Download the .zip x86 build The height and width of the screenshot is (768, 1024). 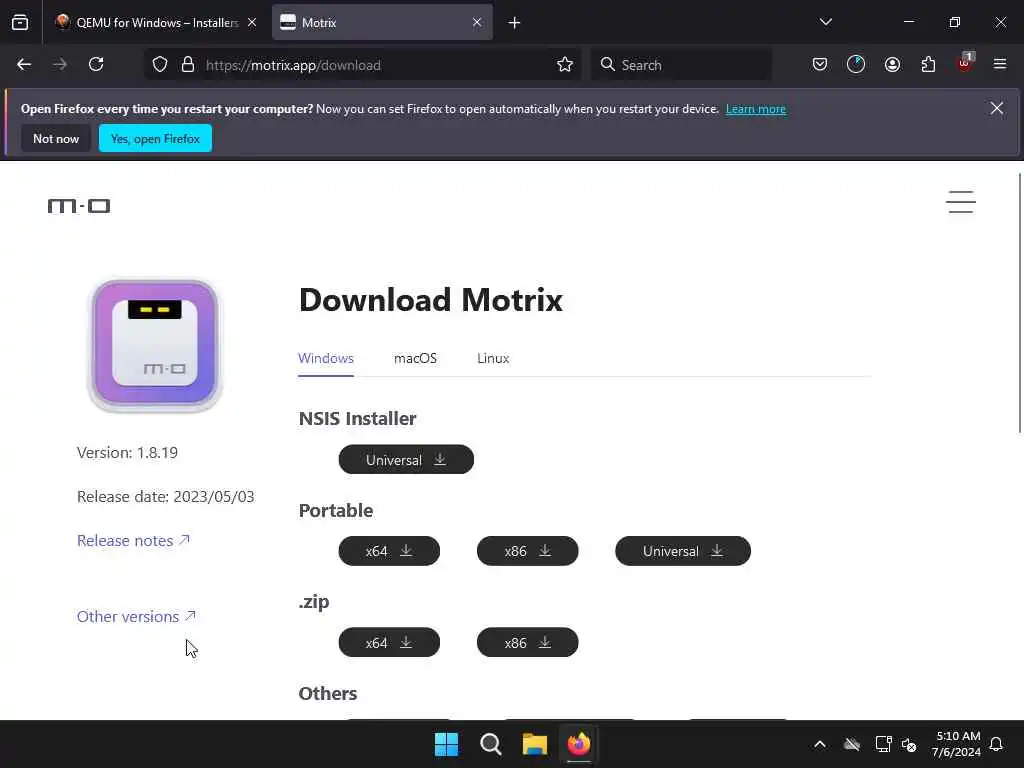click(528, 643)
